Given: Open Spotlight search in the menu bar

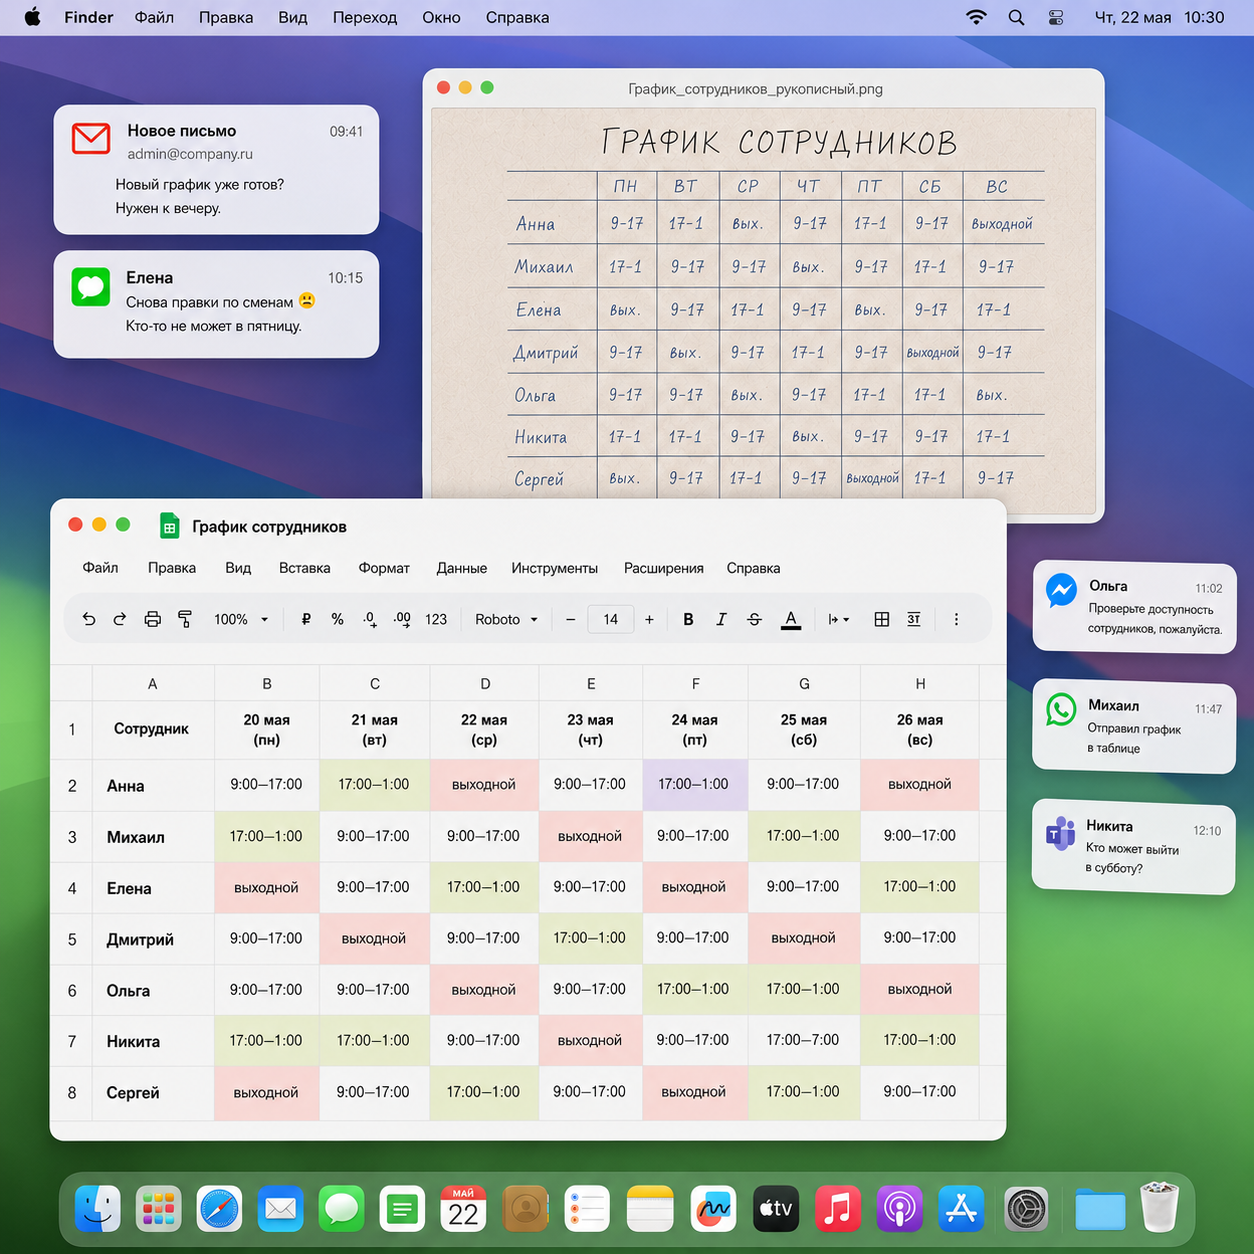Looking at the screenshot, I should (x=1016, y=17).
